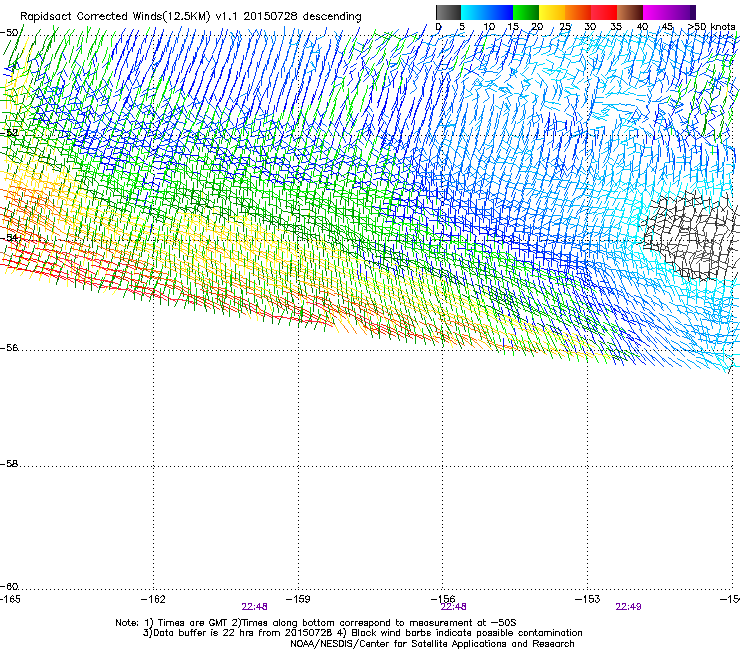This screenshot has width=740, height=650.
Task: Click the yellow 20-25 knots legend swatch
Action: click(x=552, y=12)
